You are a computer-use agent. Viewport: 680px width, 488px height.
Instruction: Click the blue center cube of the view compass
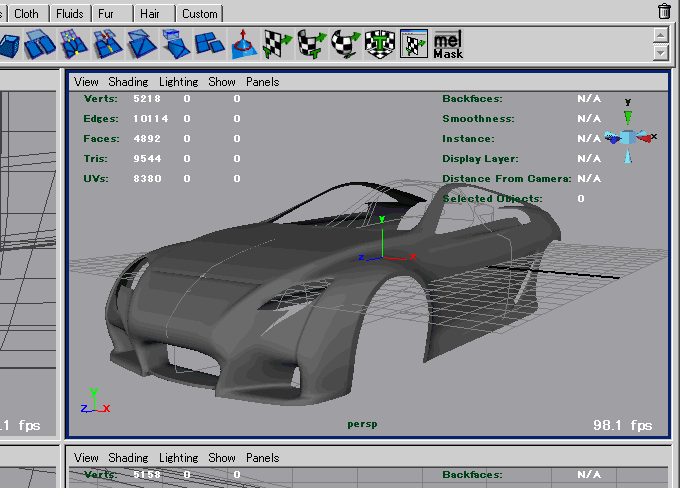point(628,138)
